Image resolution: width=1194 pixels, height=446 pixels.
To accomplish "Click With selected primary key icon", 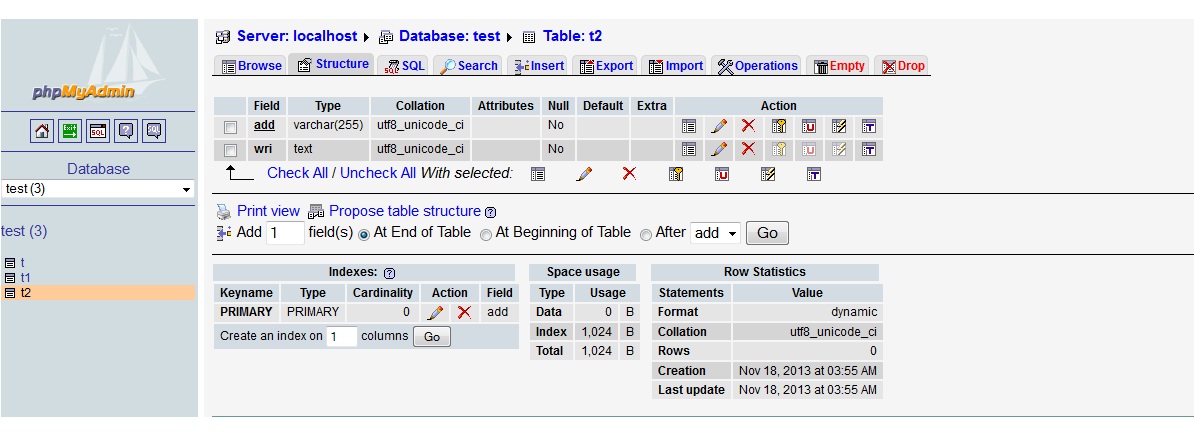I will point(675,174).
